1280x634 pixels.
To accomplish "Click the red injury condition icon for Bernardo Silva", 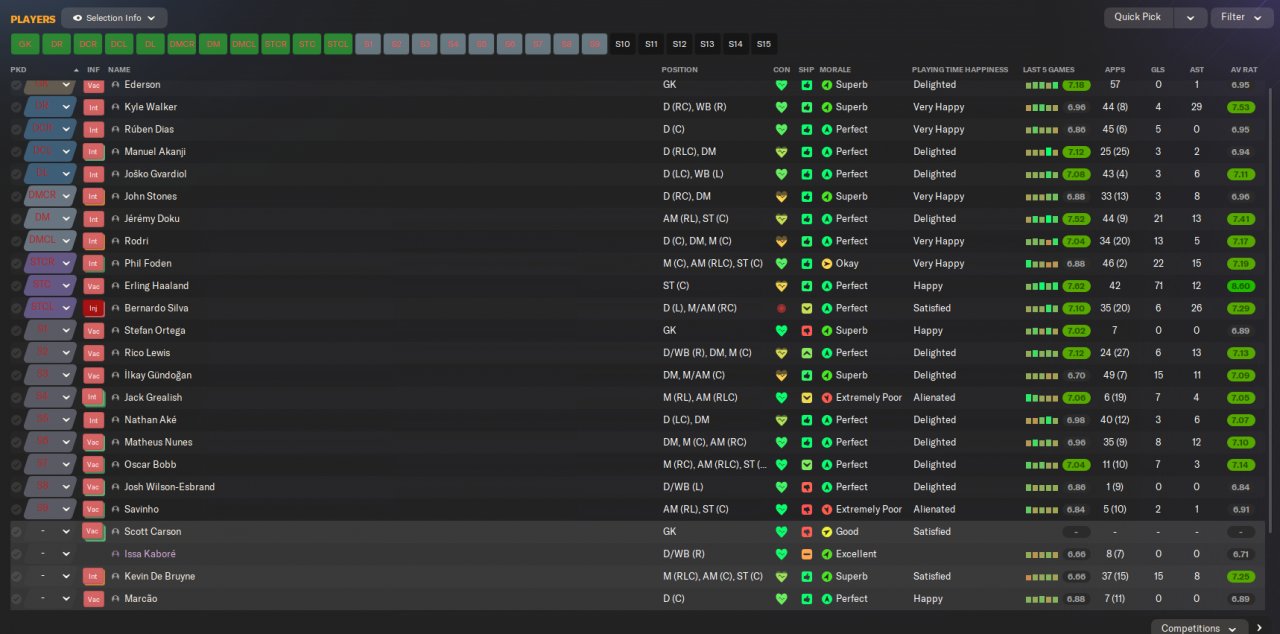I will 781,308.
